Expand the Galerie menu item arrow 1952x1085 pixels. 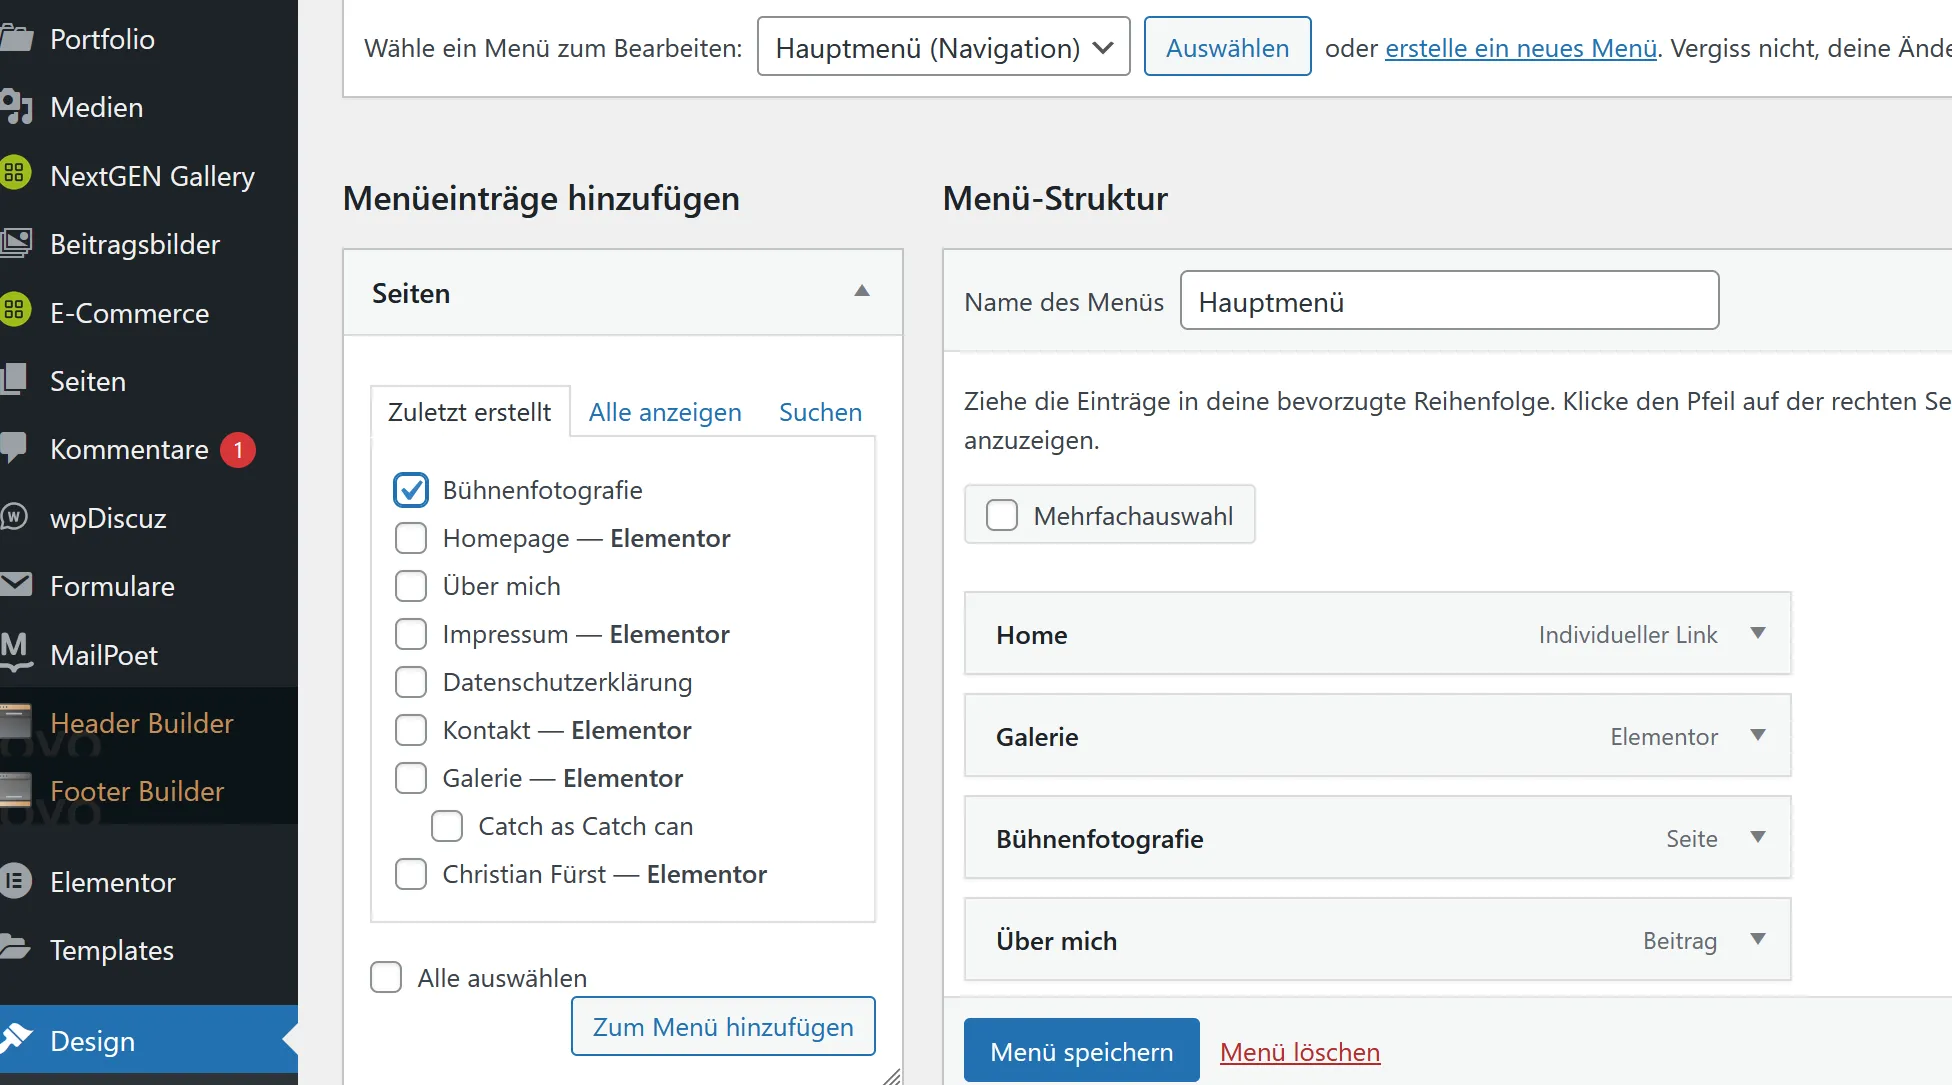pos(1758,736)
